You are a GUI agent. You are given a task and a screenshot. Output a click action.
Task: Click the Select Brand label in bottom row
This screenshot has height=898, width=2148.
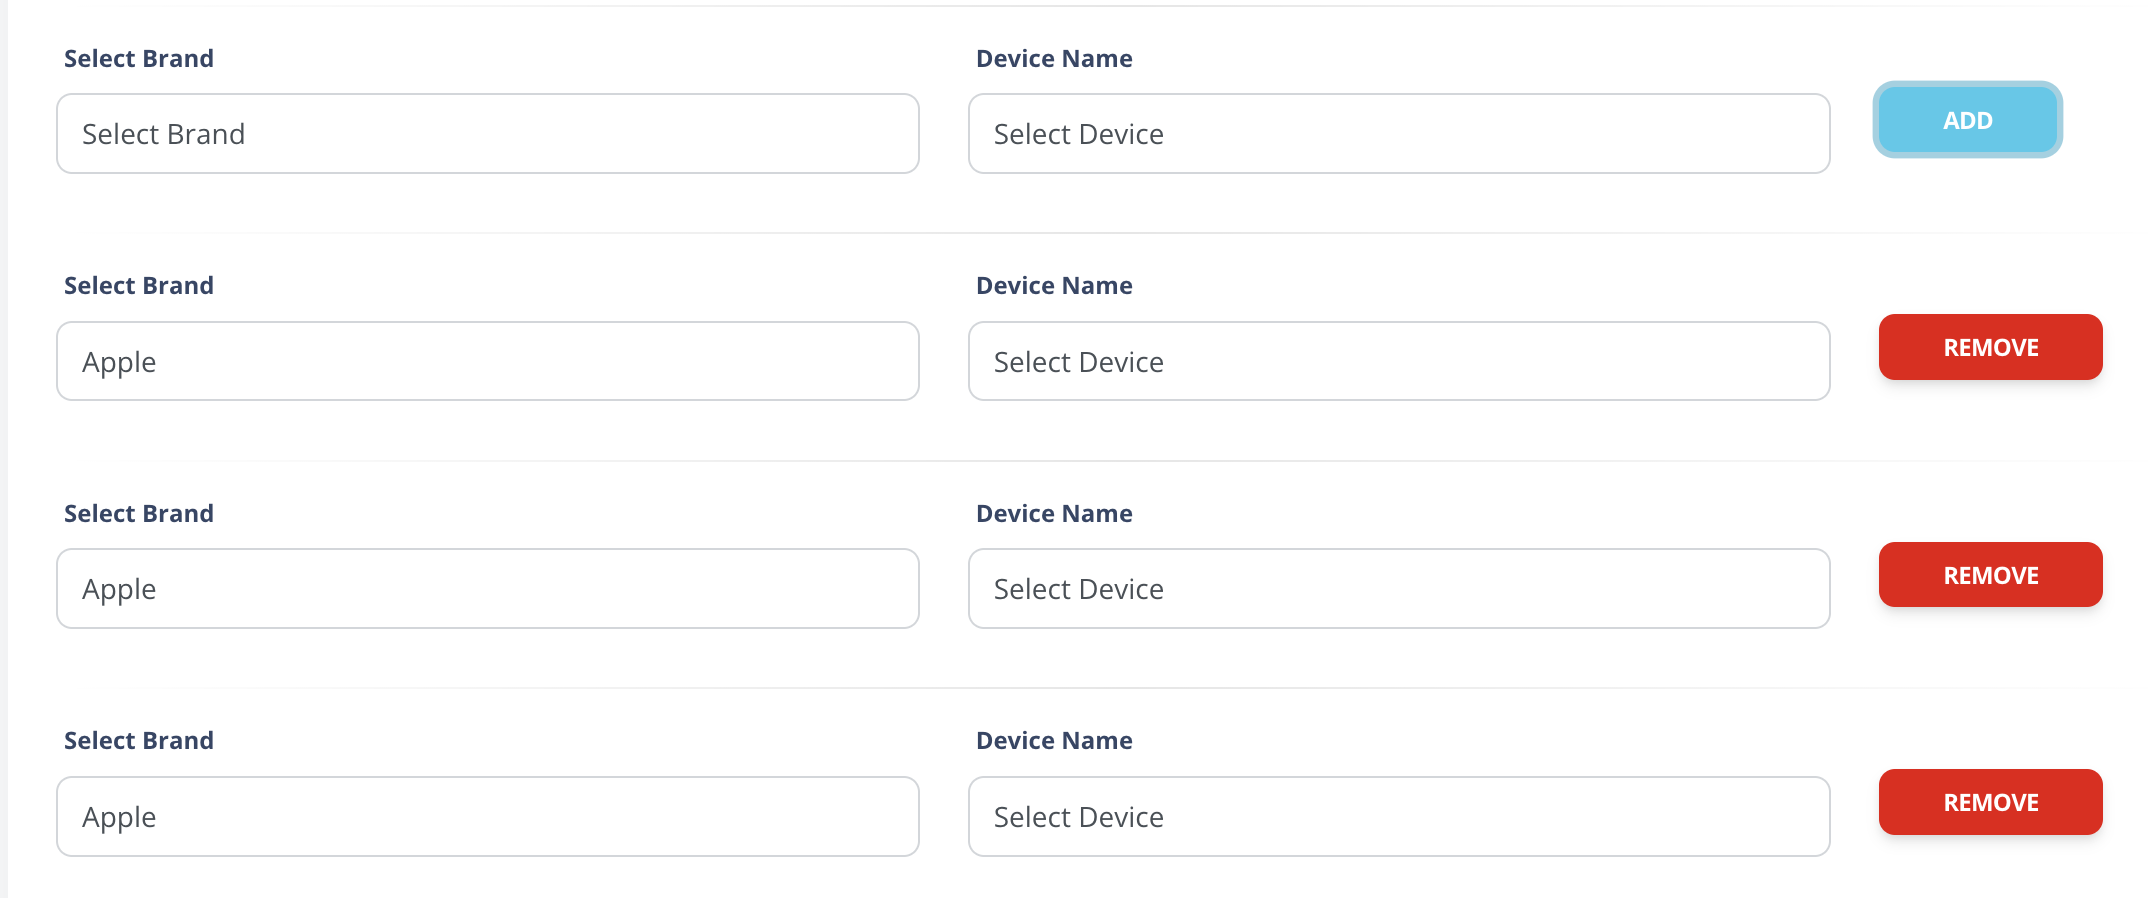click(x=139, y=741)
